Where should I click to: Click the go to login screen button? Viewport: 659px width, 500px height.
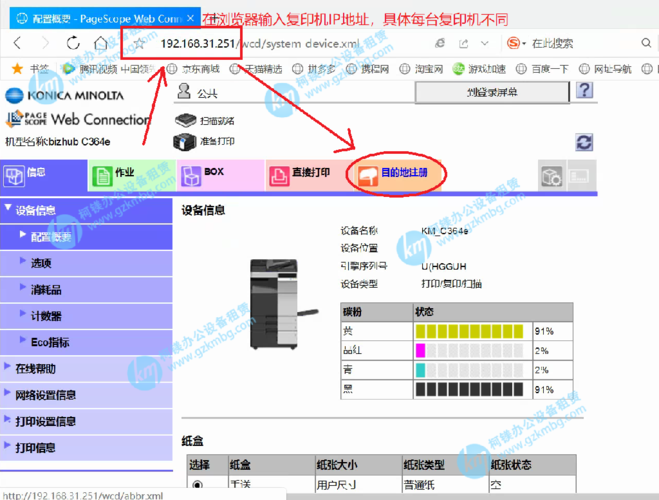click(x=492, y=92)
